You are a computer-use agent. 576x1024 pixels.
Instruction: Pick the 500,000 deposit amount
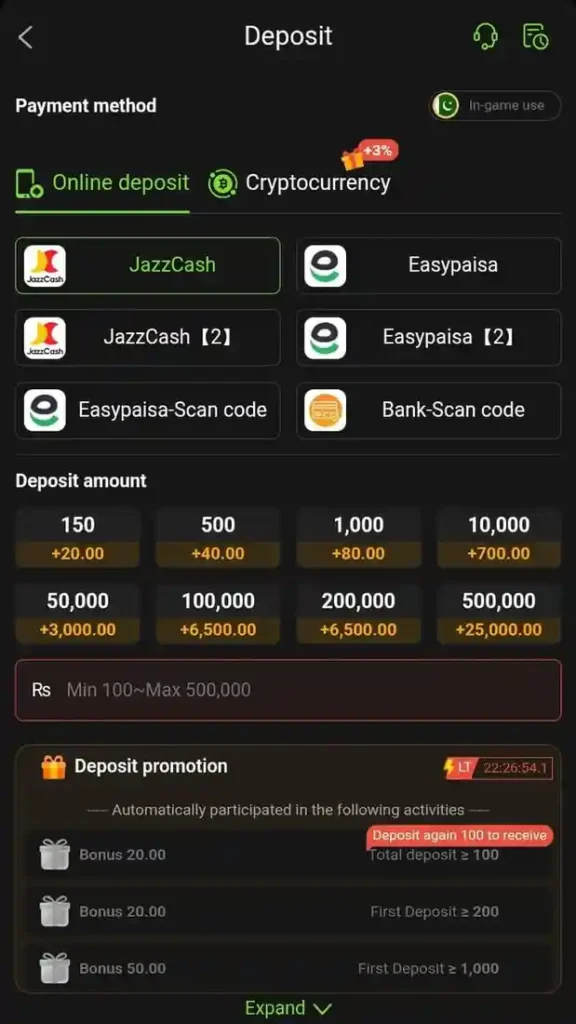499,614
